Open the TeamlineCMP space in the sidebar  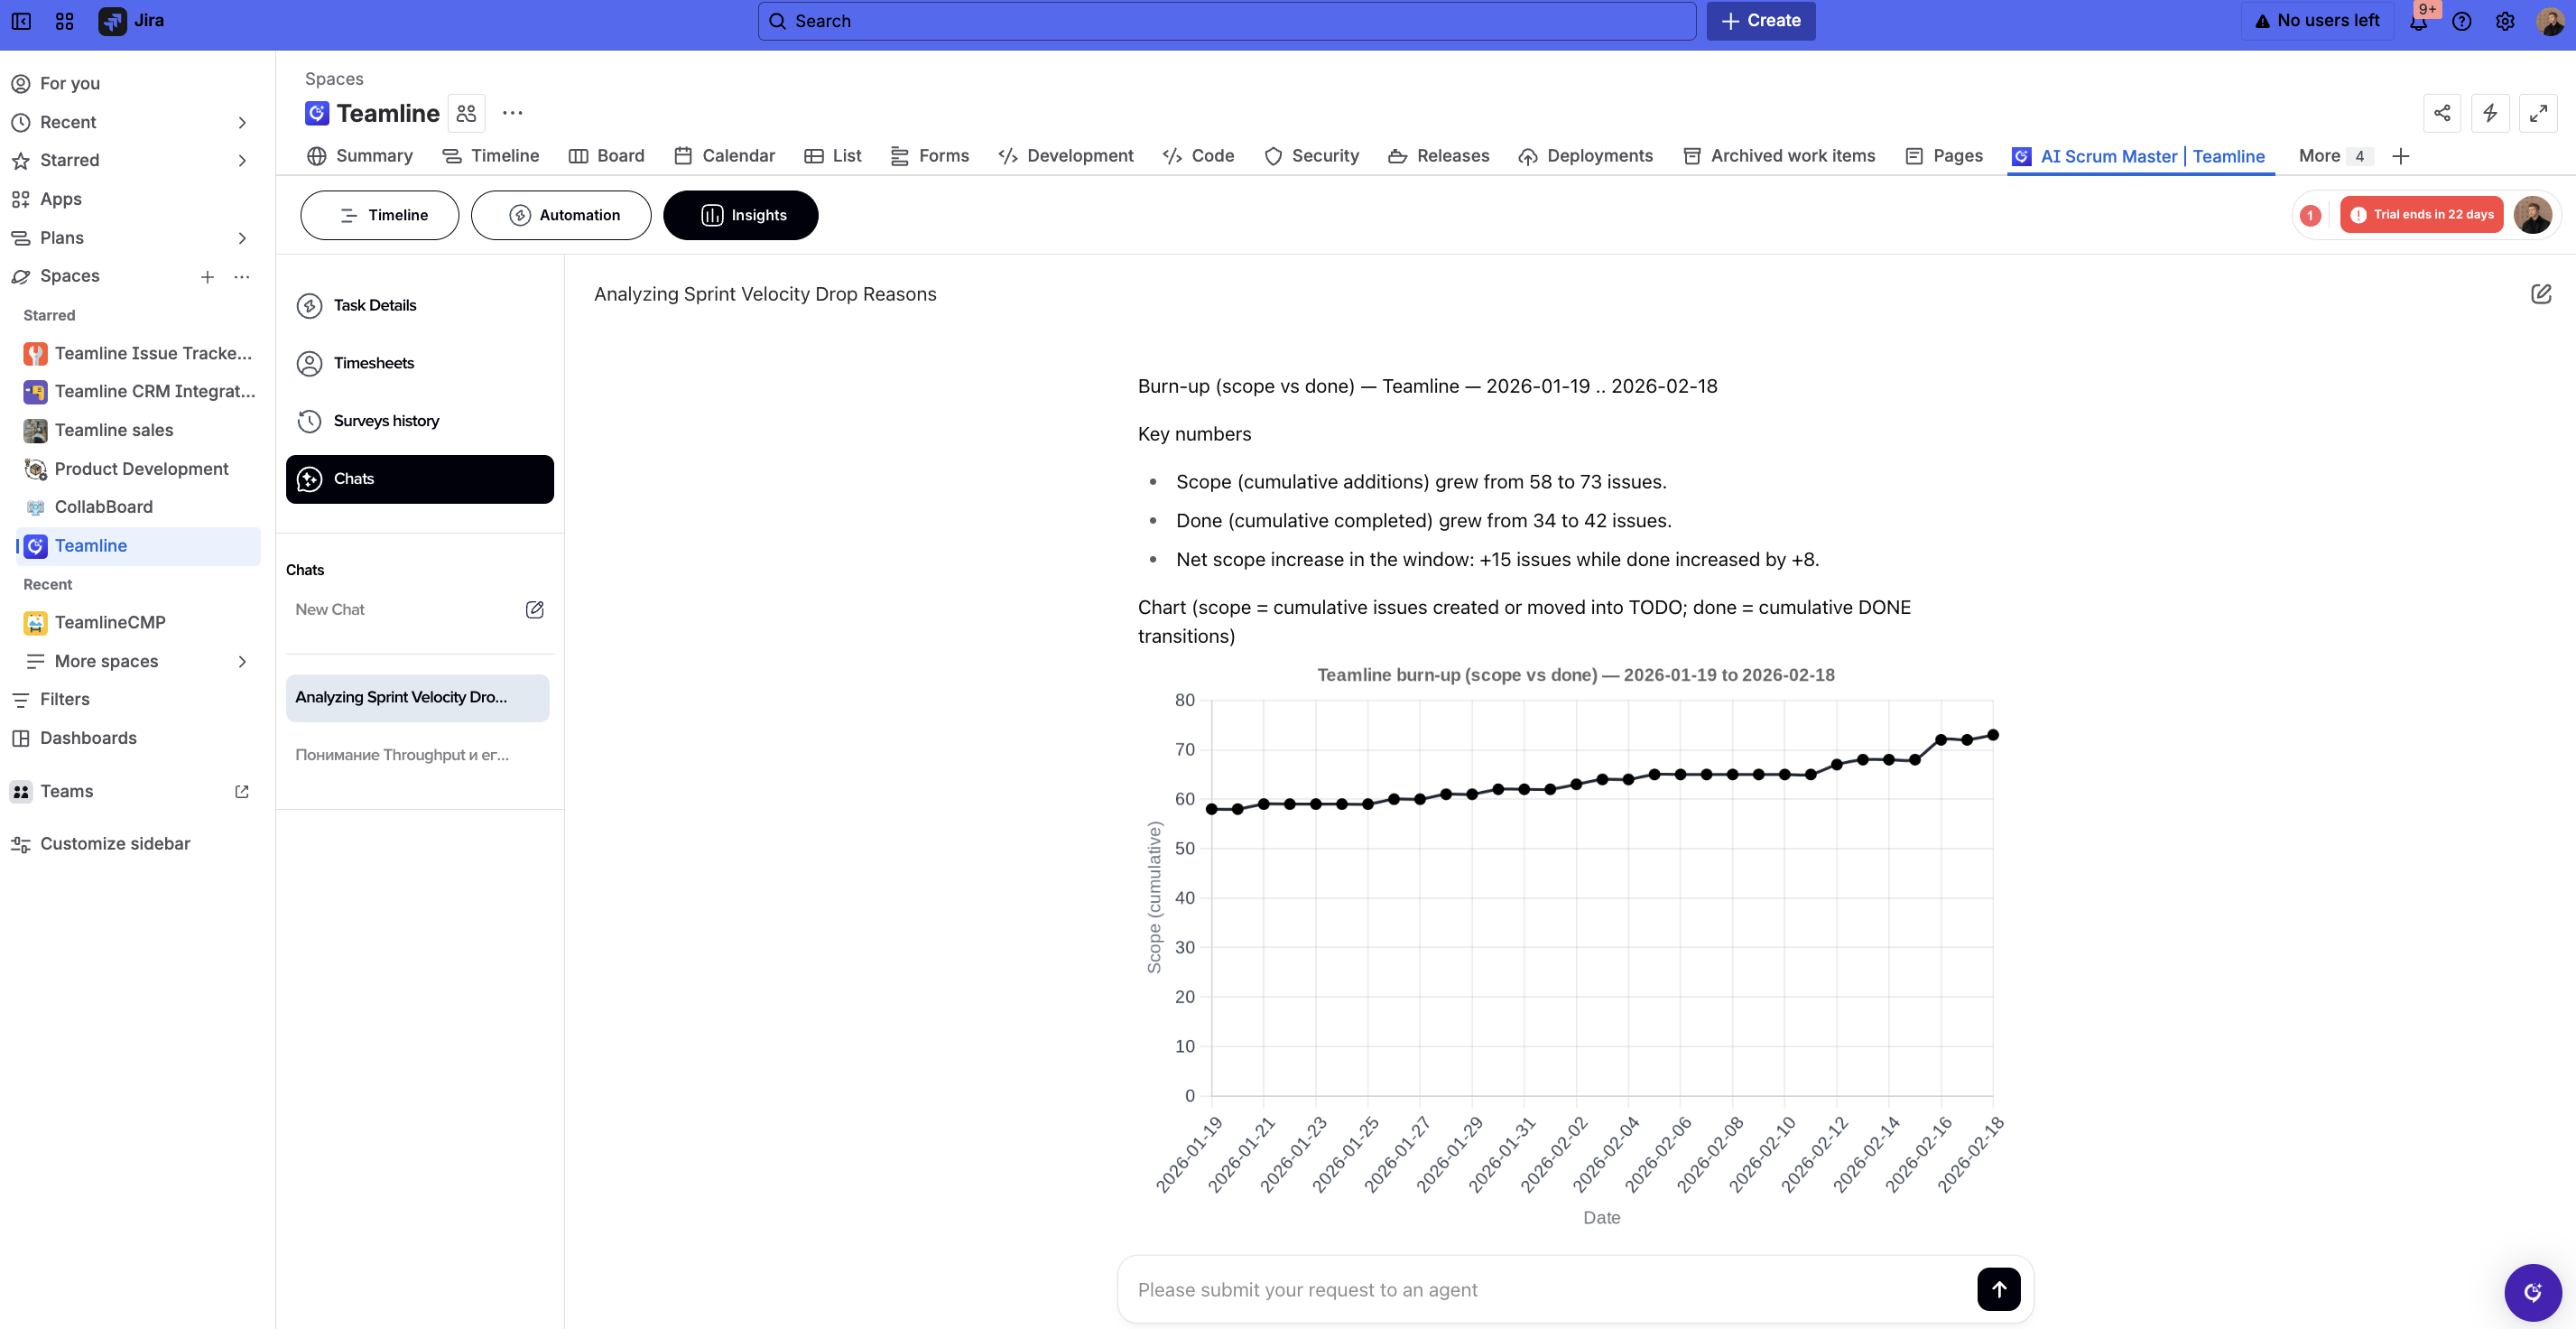139,622
